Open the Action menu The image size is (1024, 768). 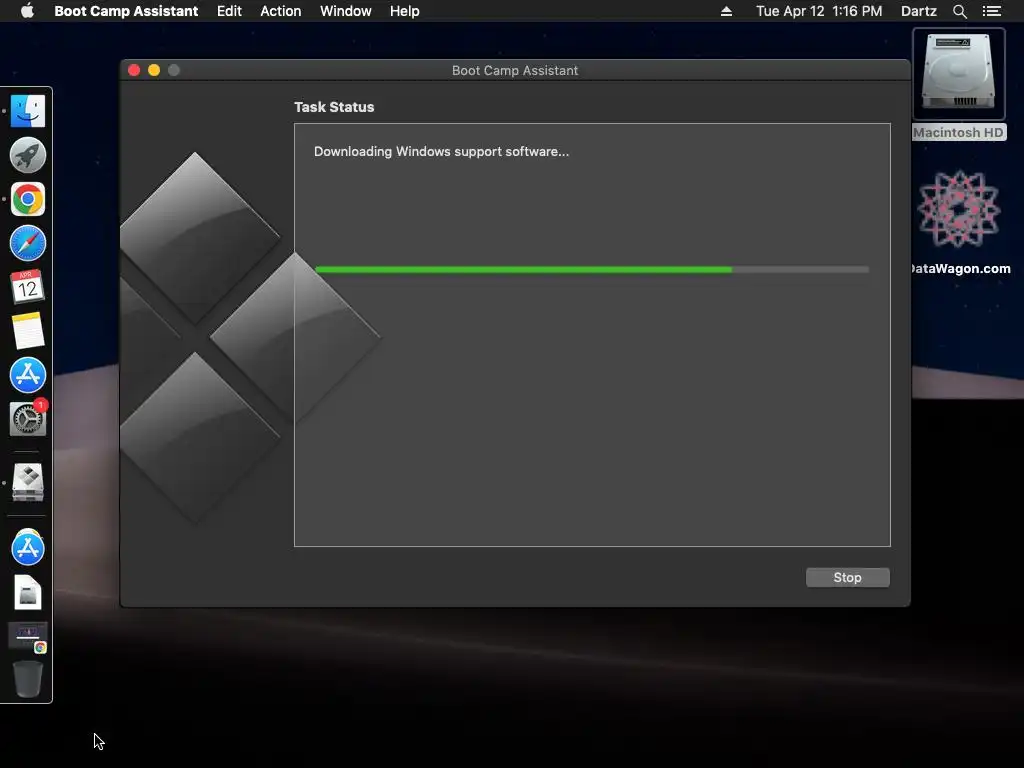click(281, 11)
